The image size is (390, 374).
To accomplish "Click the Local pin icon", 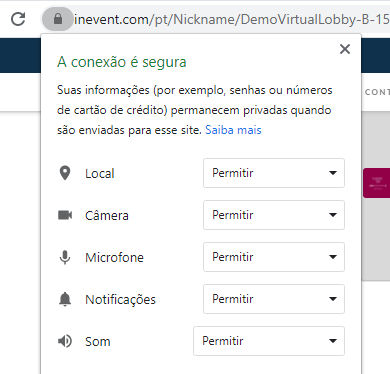I will [x=65, y=173].
